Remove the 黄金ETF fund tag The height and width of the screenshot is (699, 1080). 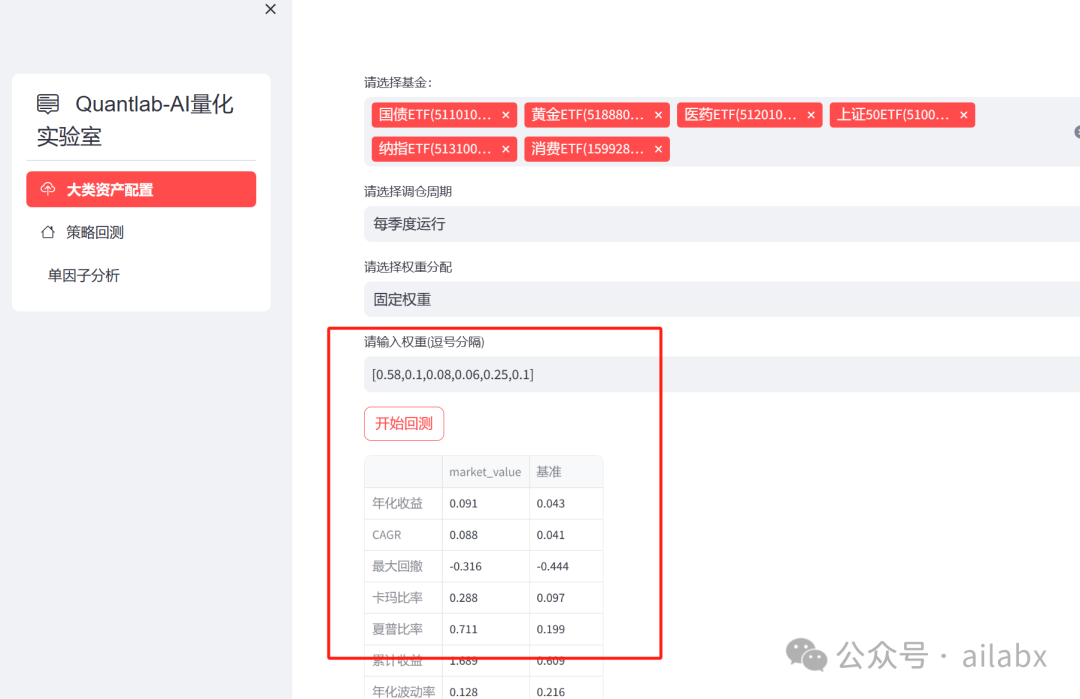coord(658,114)
